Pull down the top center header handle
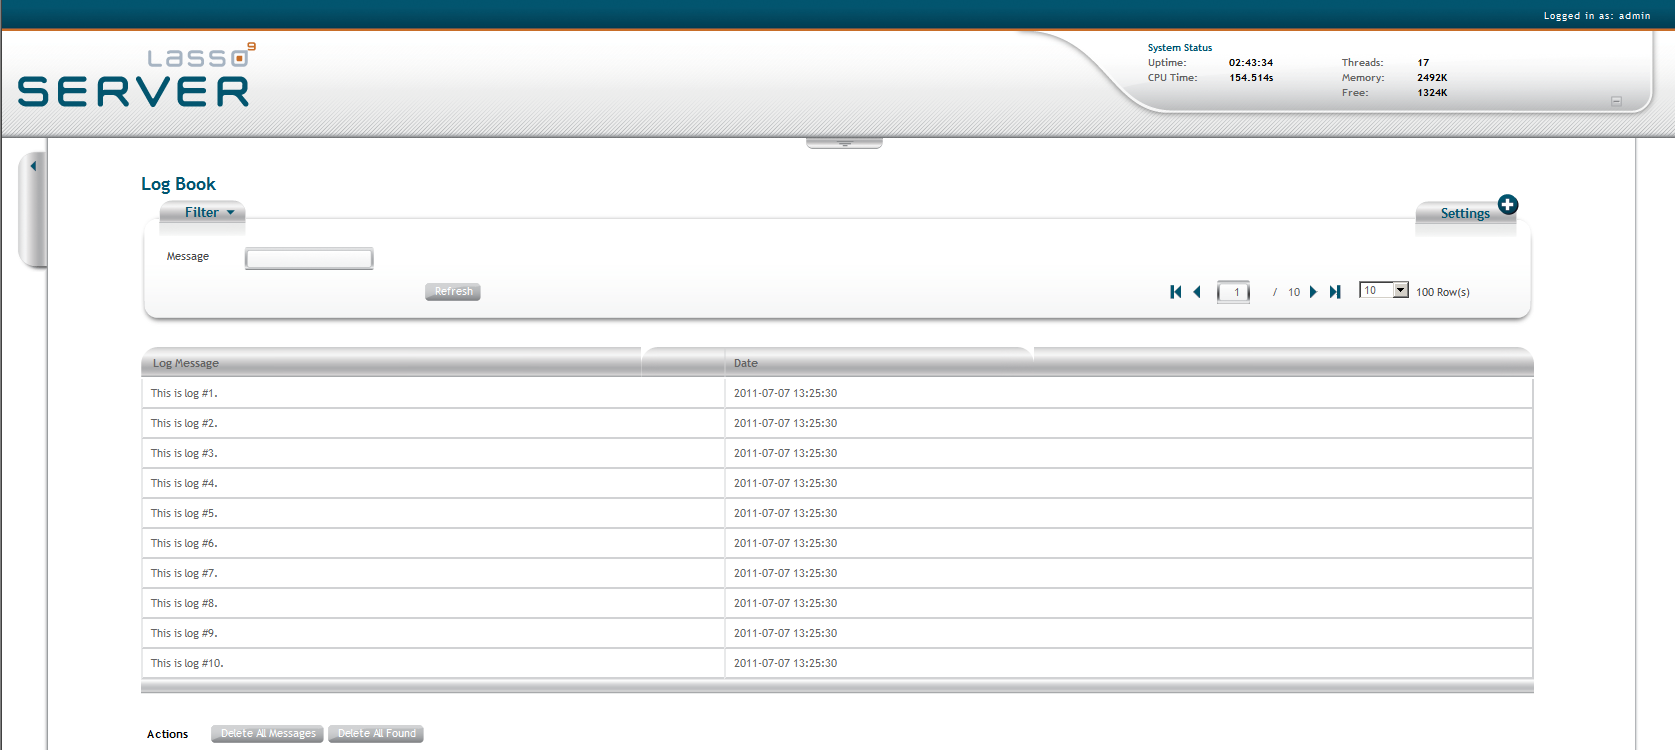The width and height of the screenshot is (1675, 750). (x=844, y=143)
